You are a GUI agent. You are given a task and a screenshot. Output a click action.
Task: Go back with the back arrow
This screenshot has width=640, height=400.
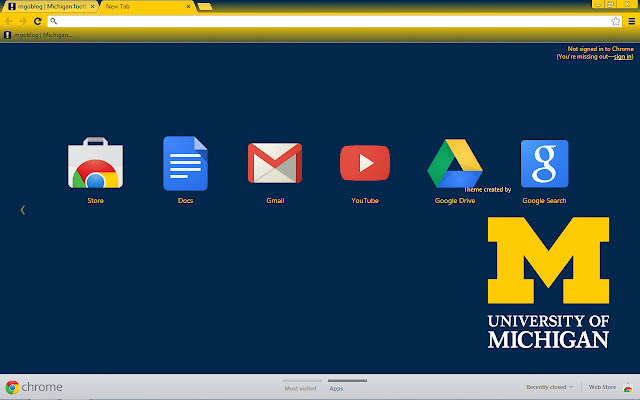tap(9, 21)
